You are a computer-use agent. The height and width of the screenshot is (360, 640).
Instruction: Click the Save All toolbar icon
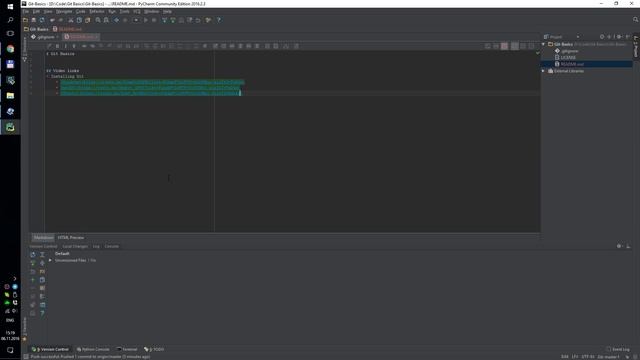point(34,20)
